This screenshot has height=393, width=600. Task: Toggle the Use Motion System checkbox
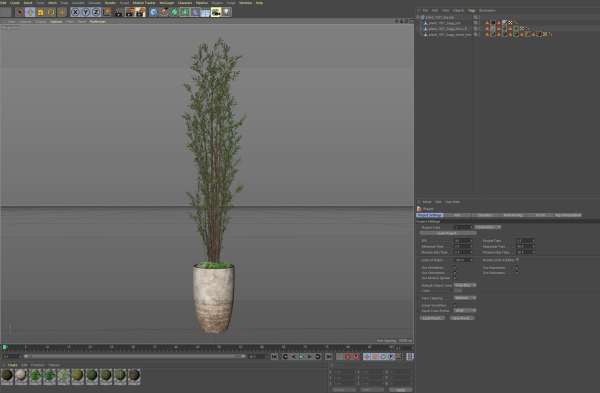pyautogui.click(x=455, y=278)
